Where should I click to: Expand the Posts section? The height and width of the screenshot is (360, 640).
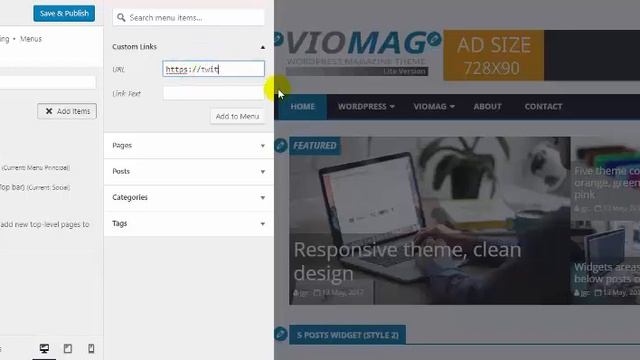coord(189,171)
